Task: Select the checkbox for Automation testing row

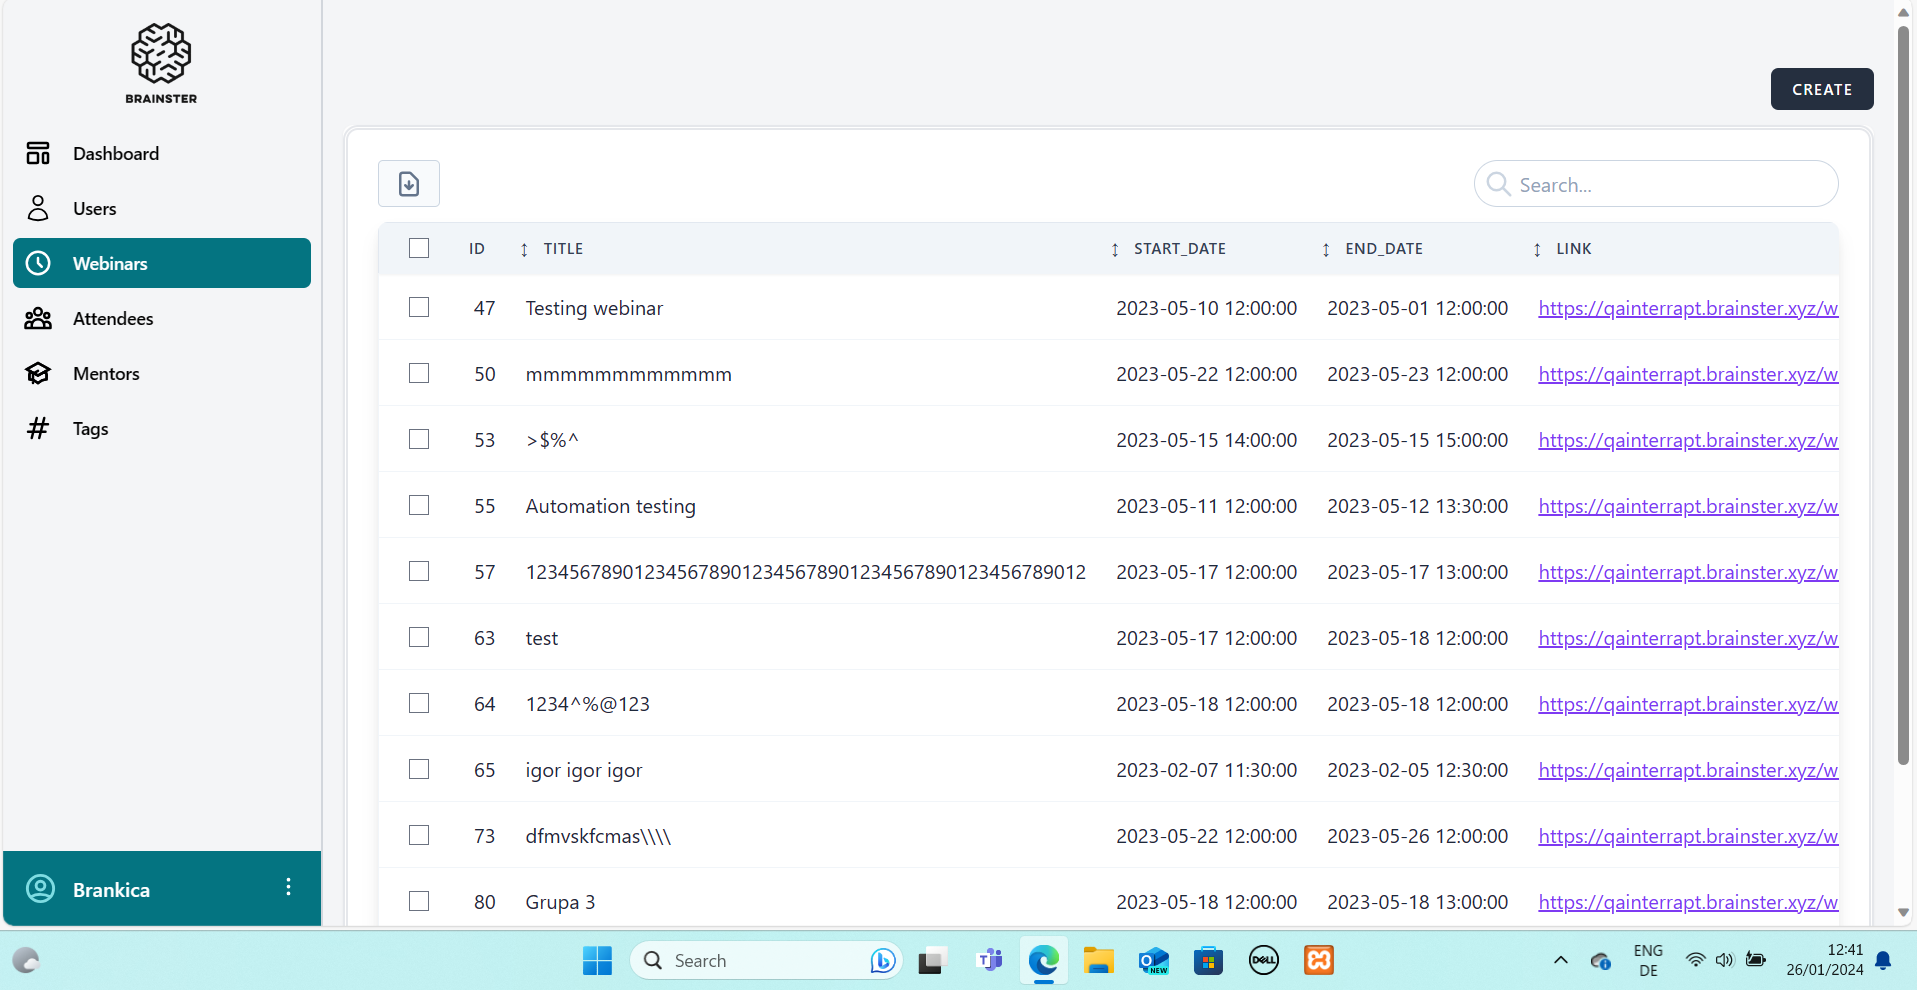Action: click(x=419, y=506)
